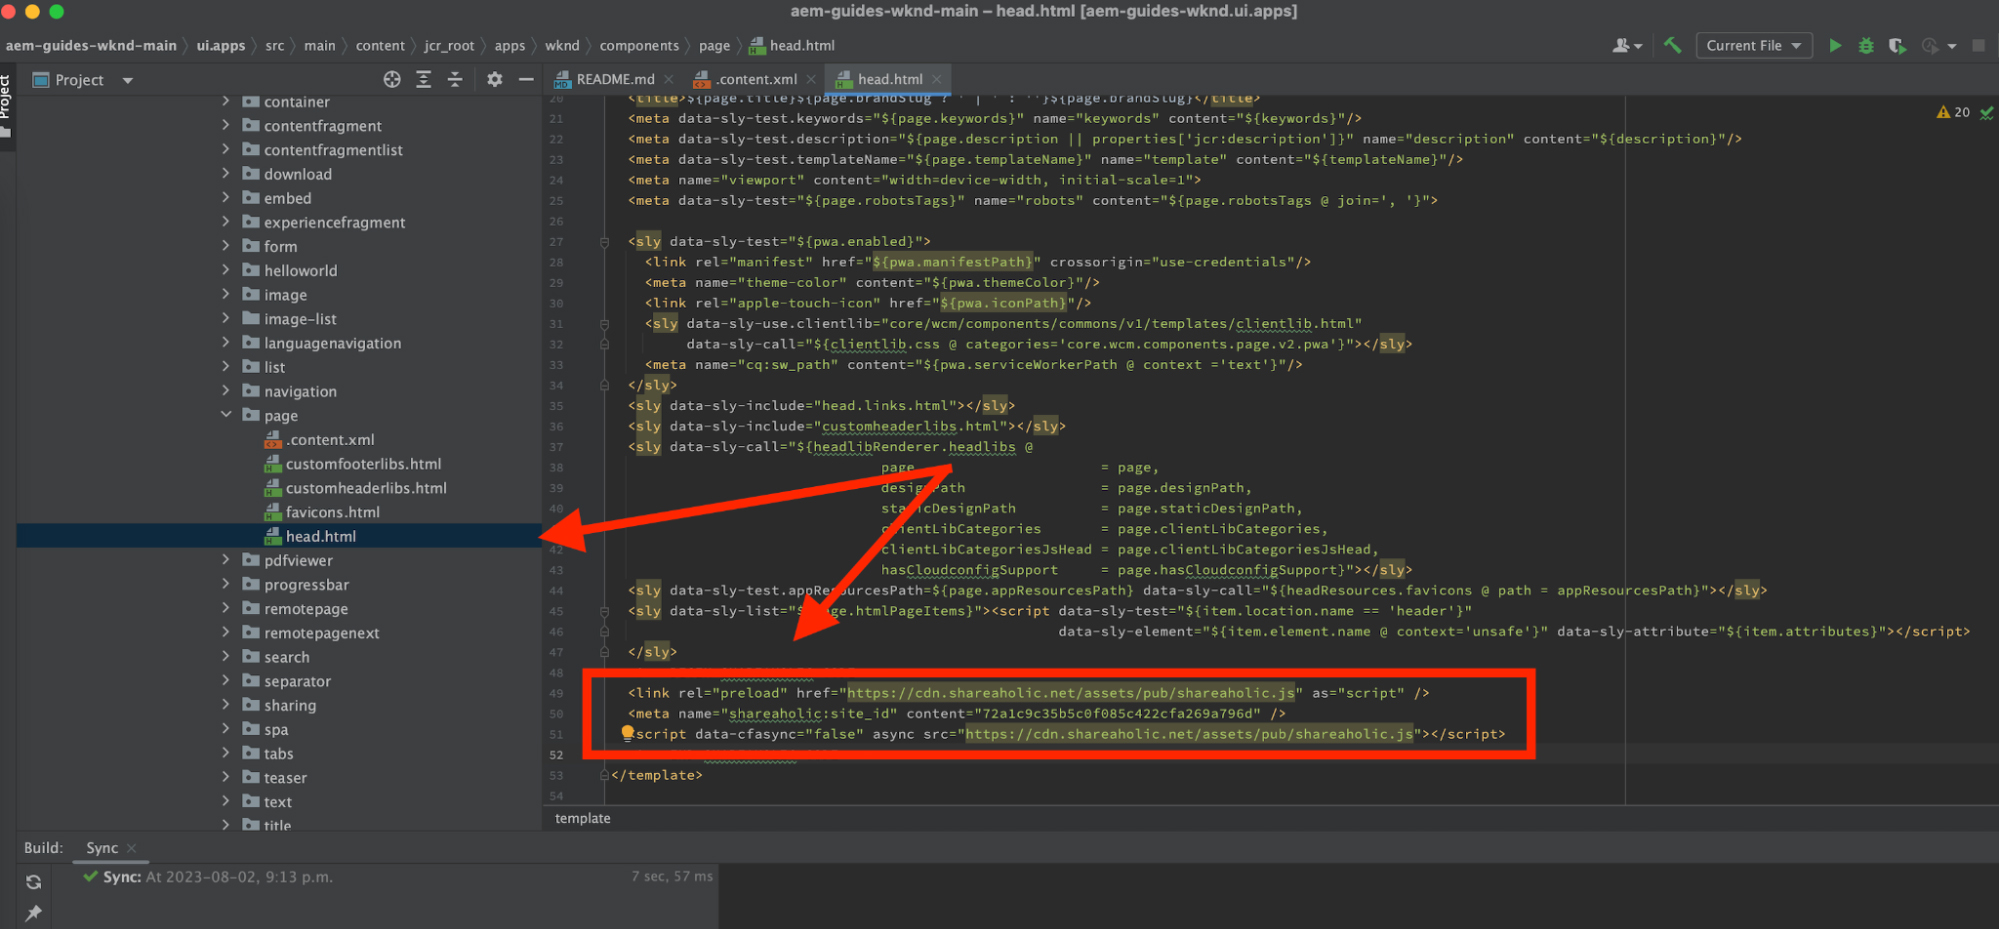1999x930 pixels.
Task: Click the grey Stop square icon
Action: 1978,45
